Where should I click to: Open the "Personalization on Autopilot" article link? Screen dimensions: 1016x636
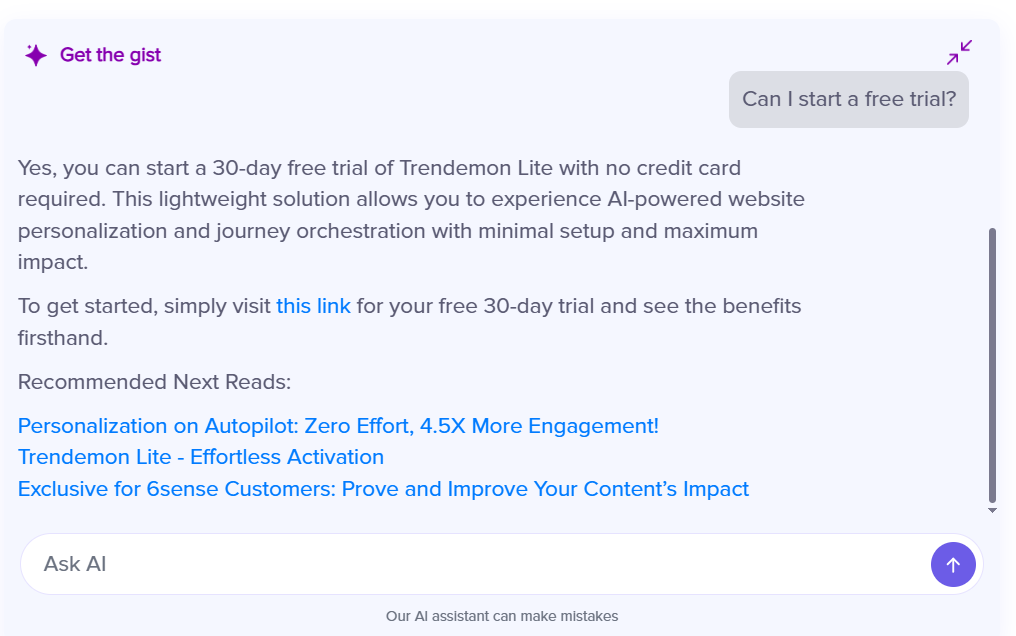pyautogui.click(x=338, y=426)
